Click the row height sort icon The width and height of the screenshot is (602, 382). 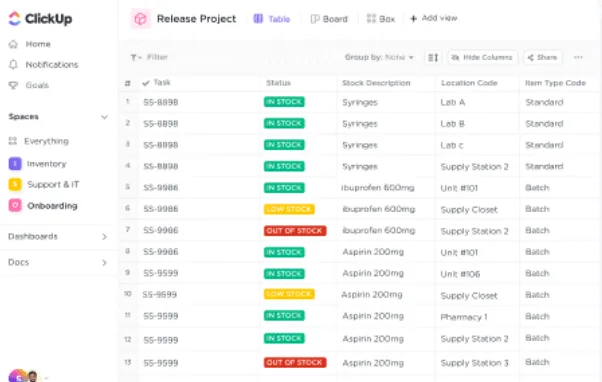tap(433, 58)
